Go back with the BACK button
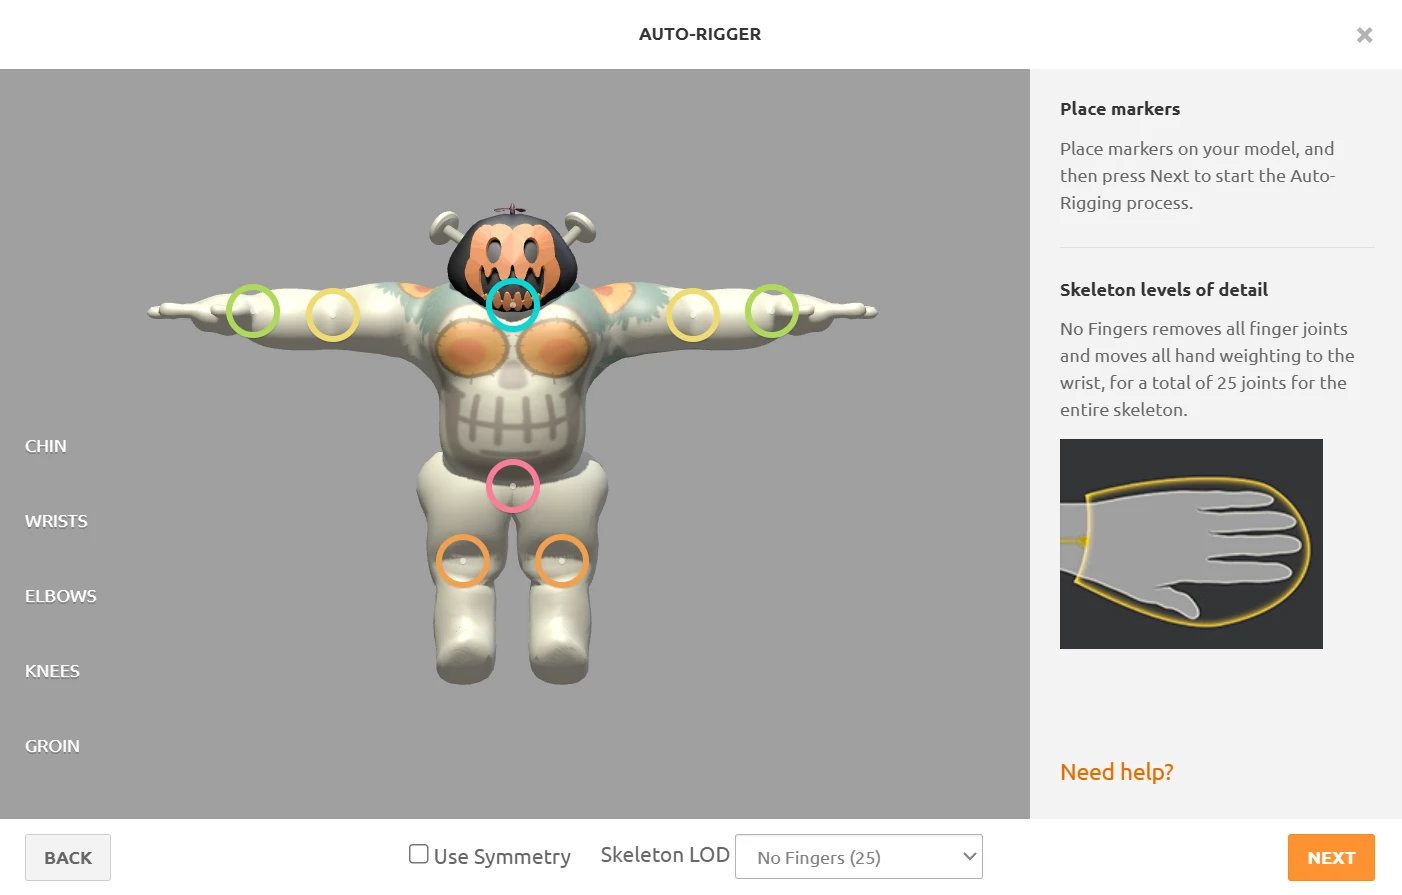The image size is (1402, 895). tap(68, 858)
